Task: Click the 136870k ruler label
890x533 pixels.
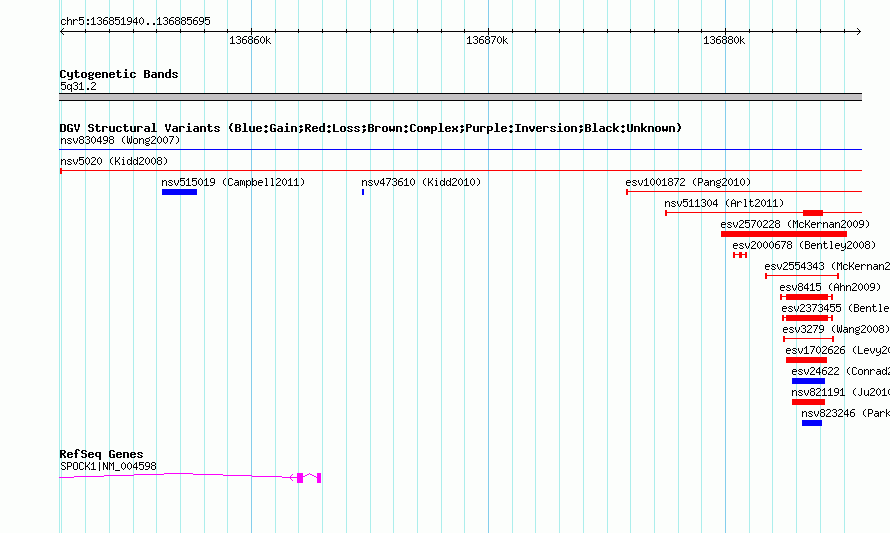Action: tap(487, 40)
